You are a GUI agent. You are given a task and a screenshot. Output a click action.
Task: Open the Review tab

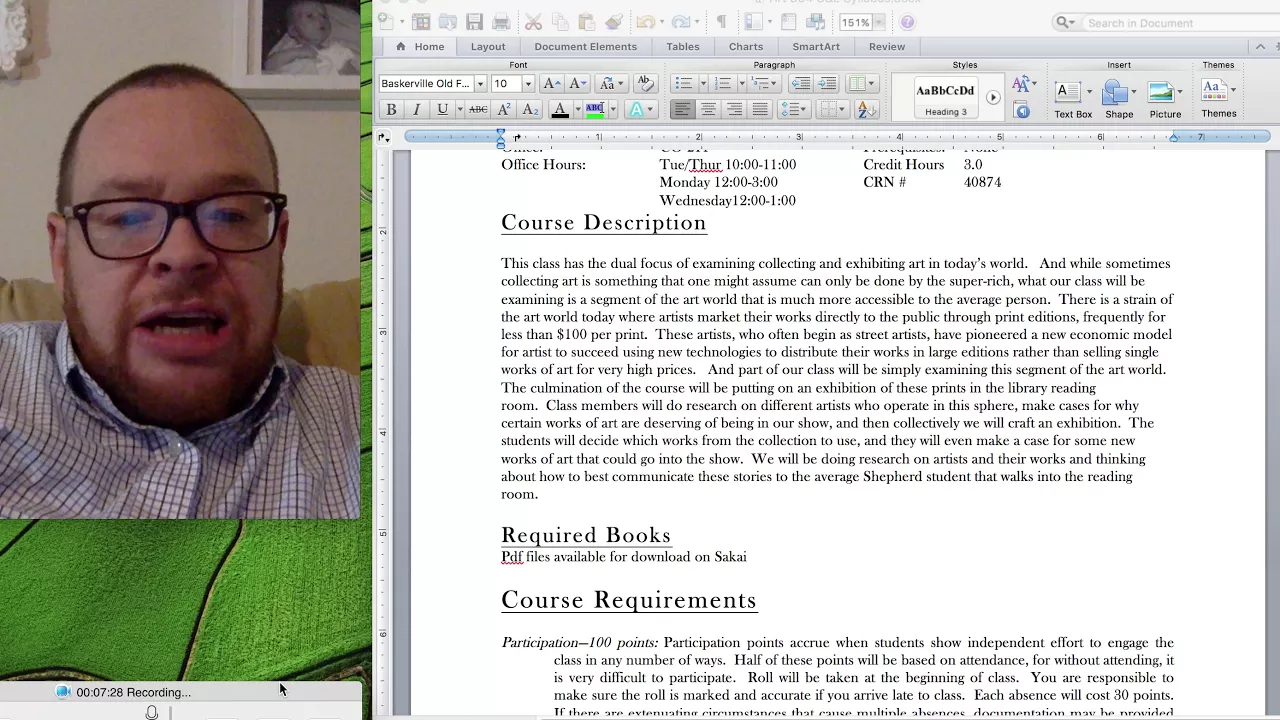[x=887, y=46]
